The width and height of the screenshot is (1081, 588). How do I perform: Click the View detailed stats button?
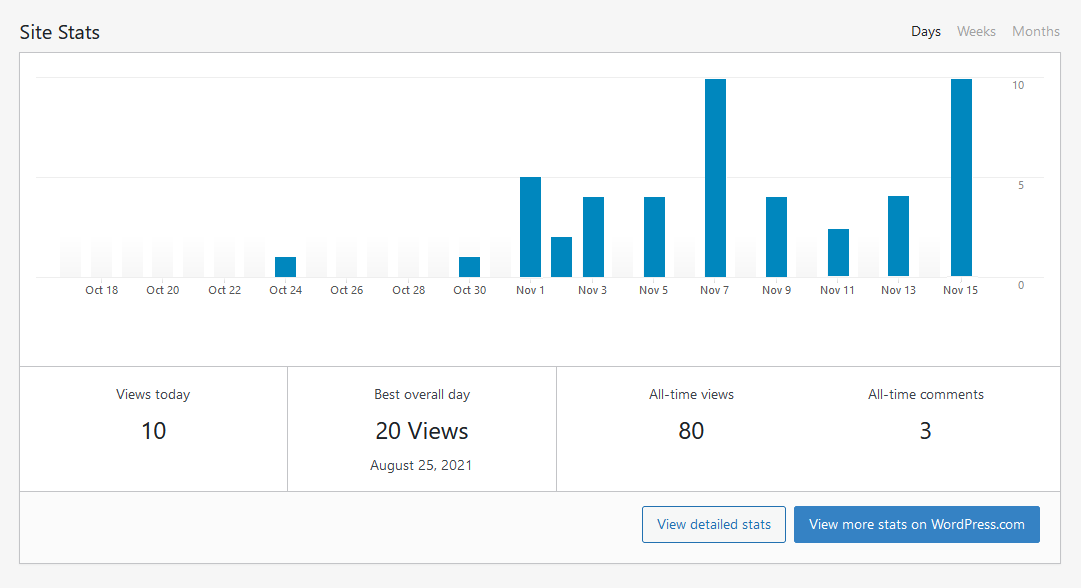[x=714, y=524]
